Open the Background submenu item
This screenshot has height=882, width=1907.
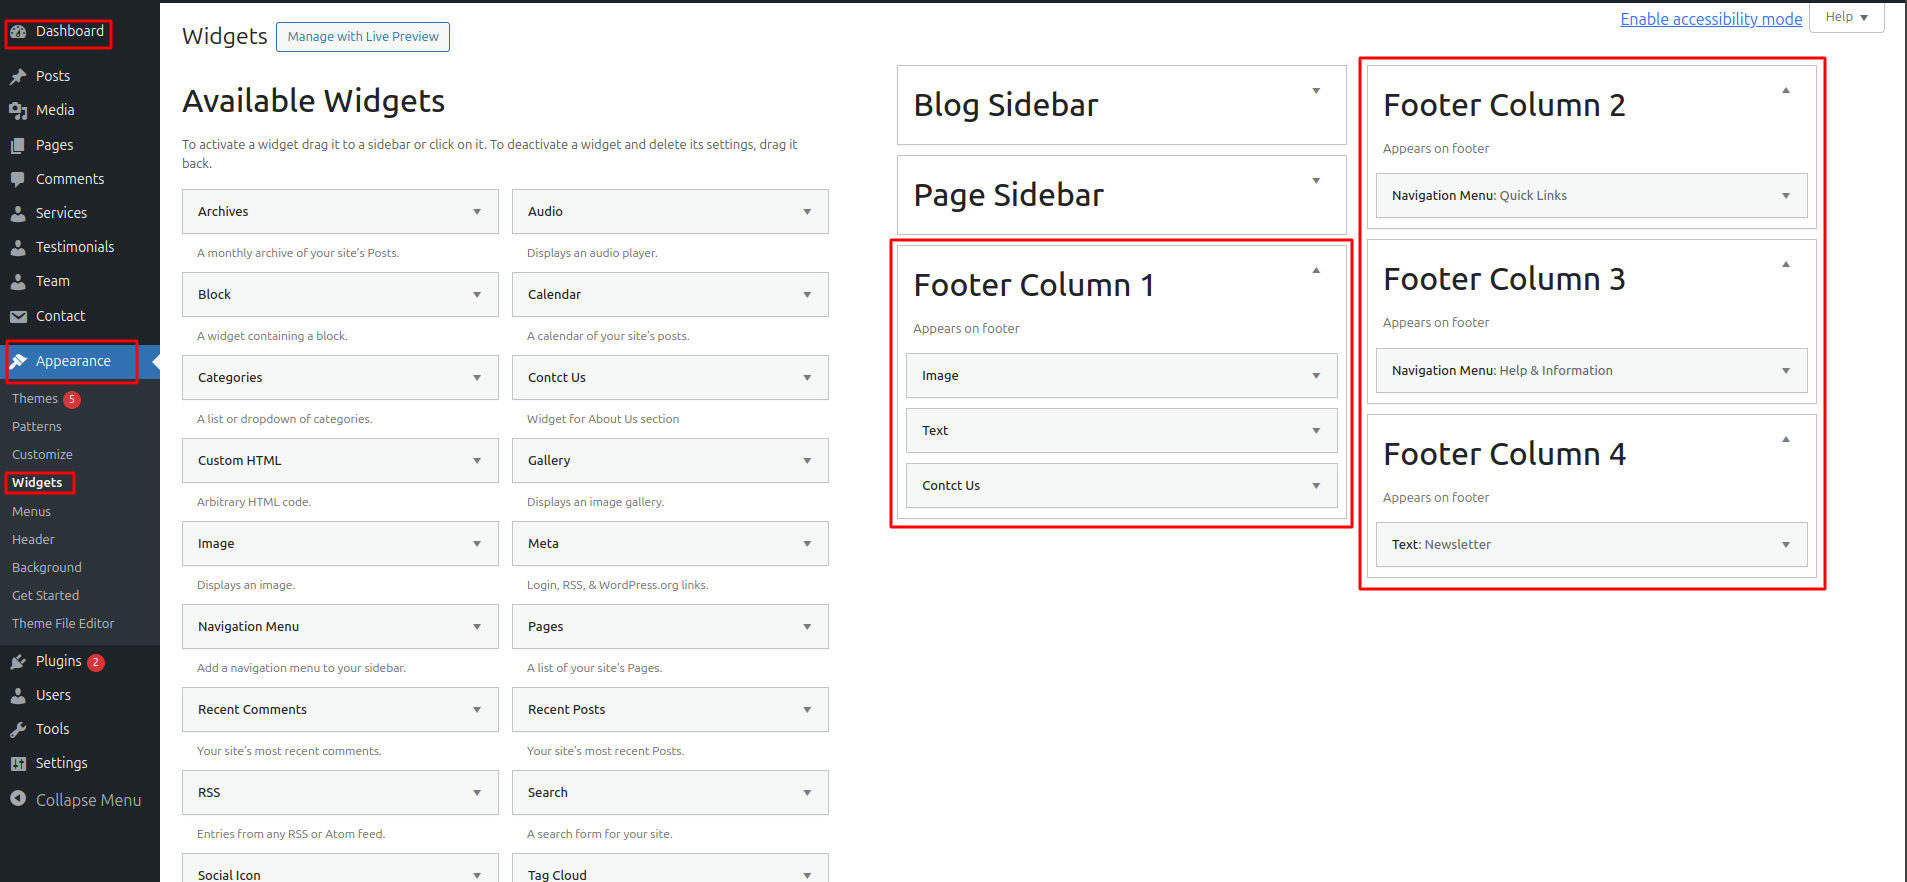point(47,567)
